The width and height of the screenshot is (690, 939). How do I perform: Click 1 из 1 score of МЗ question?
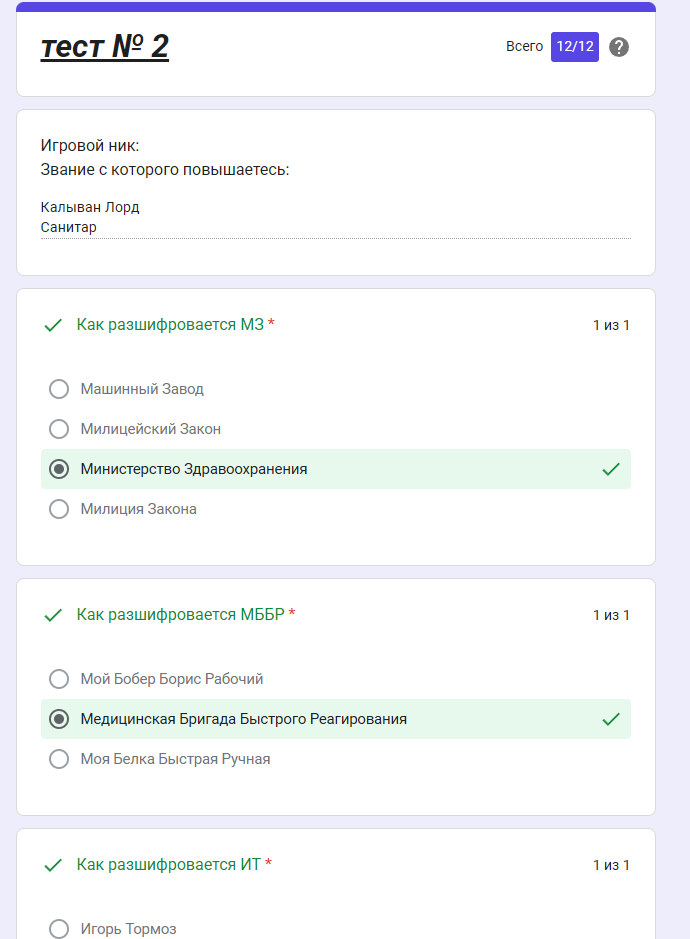coord(611,325)
